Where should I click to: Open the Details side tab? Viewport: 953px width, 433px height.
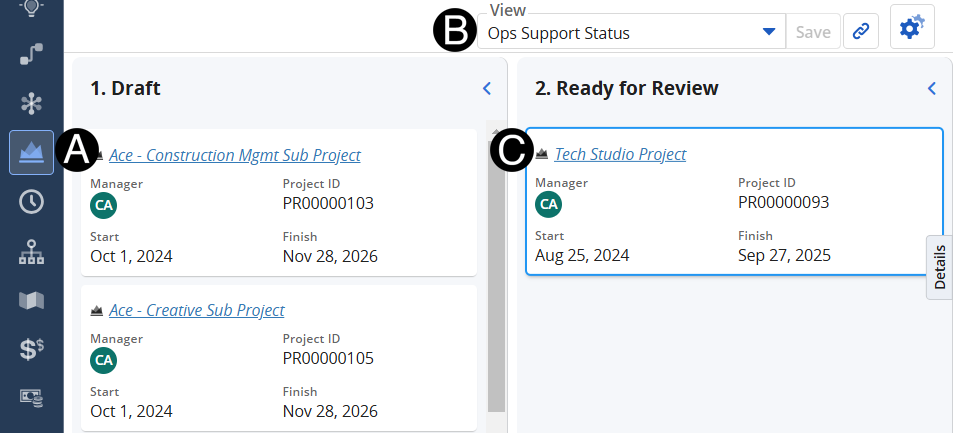pos(939,267)
